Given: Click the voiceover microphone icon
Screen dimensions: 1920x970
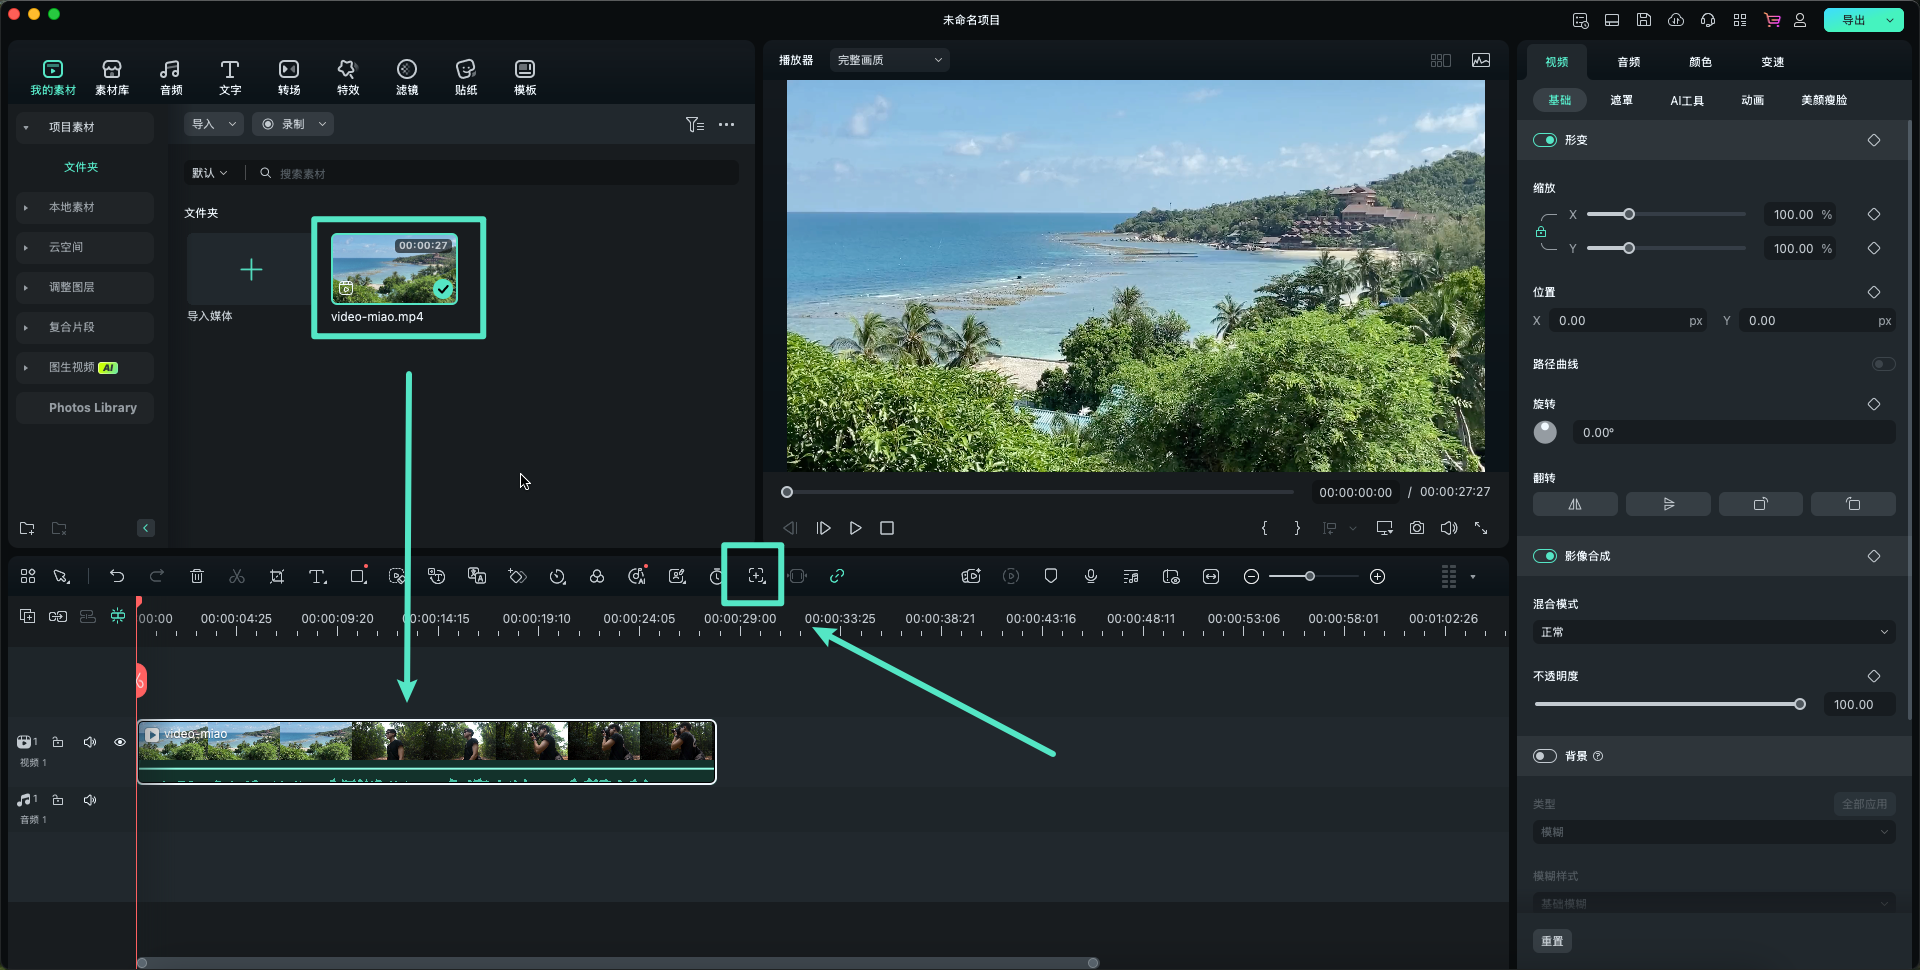Looking at the screenshot, I should pos(1091,576).
